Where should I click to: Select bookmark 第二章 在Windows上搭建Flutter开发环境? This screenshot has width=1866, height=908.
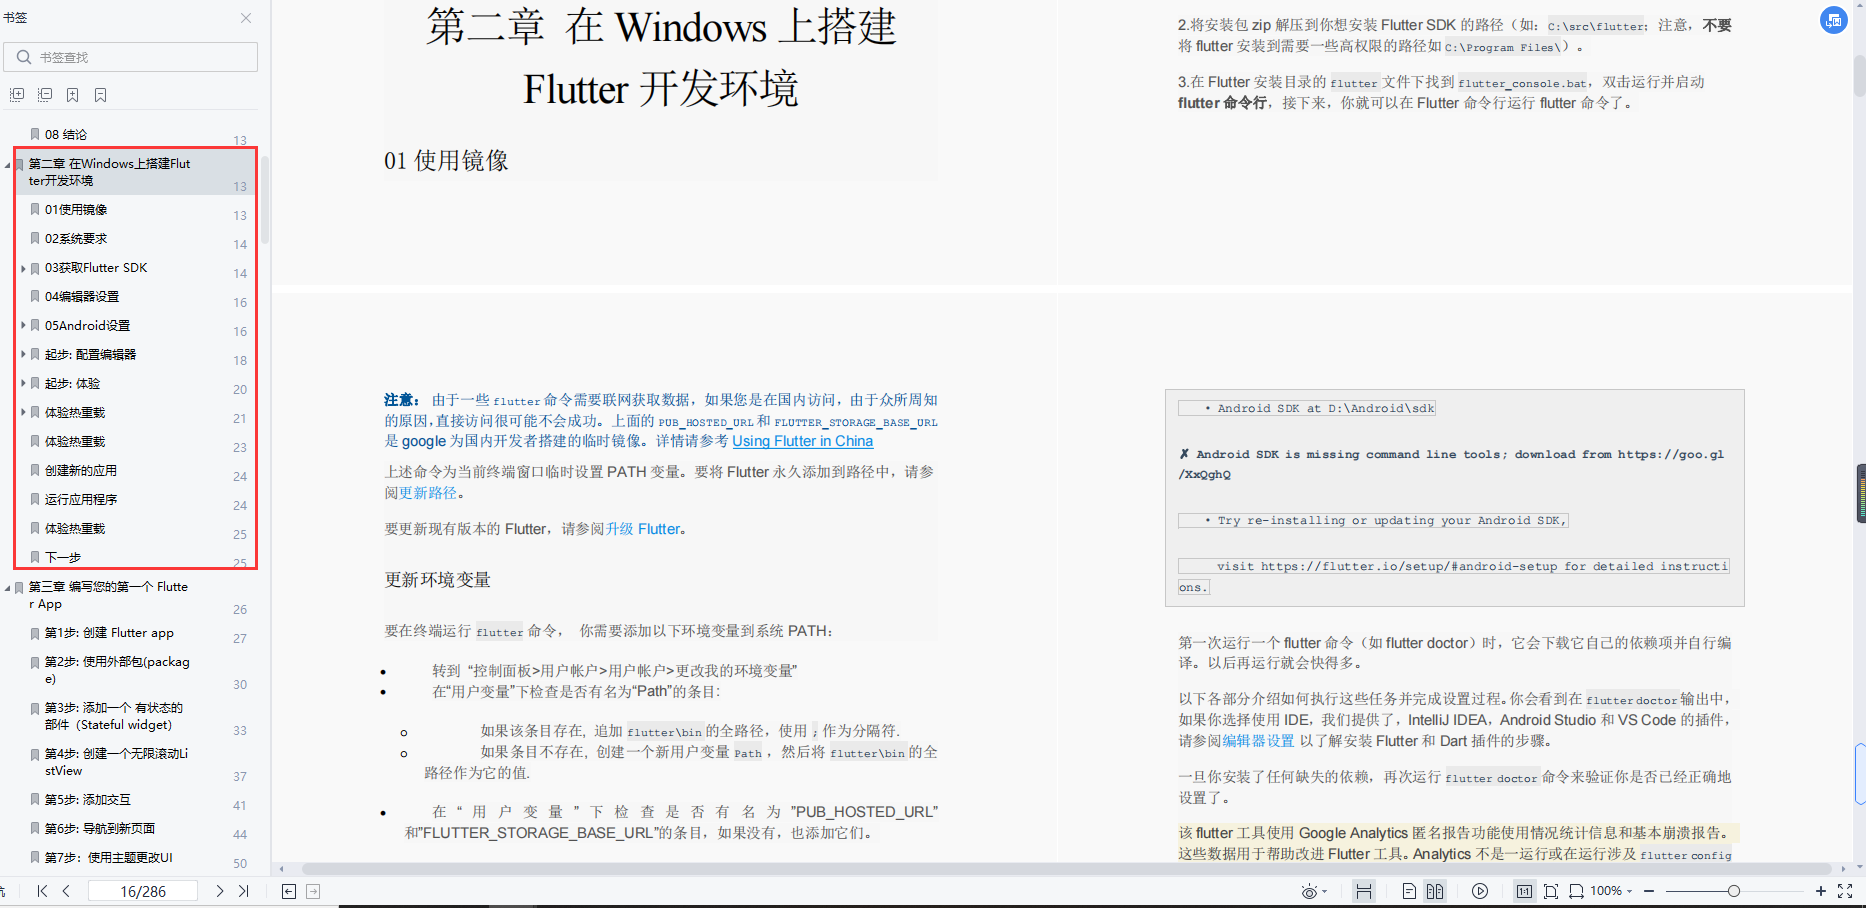click(x=109, y=172)
